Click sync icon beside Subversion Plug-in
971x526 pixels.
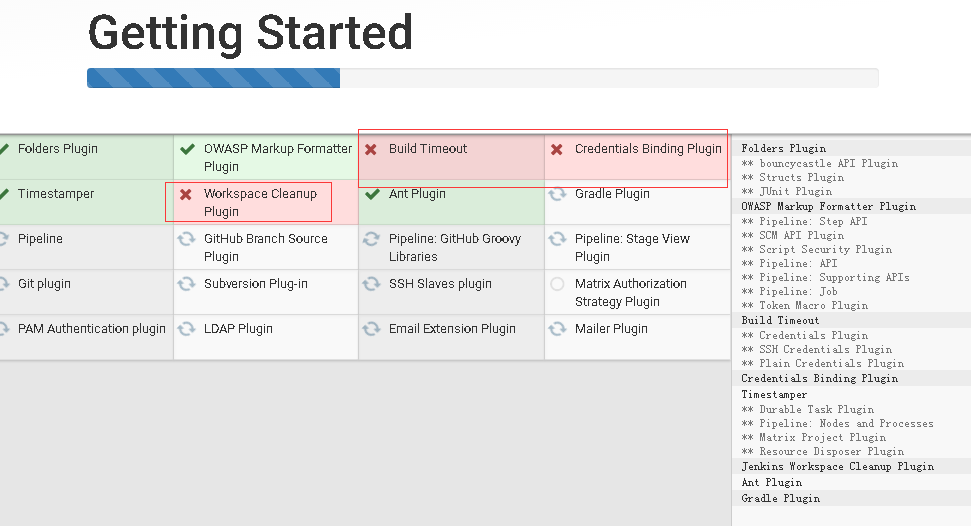[186, 284]
